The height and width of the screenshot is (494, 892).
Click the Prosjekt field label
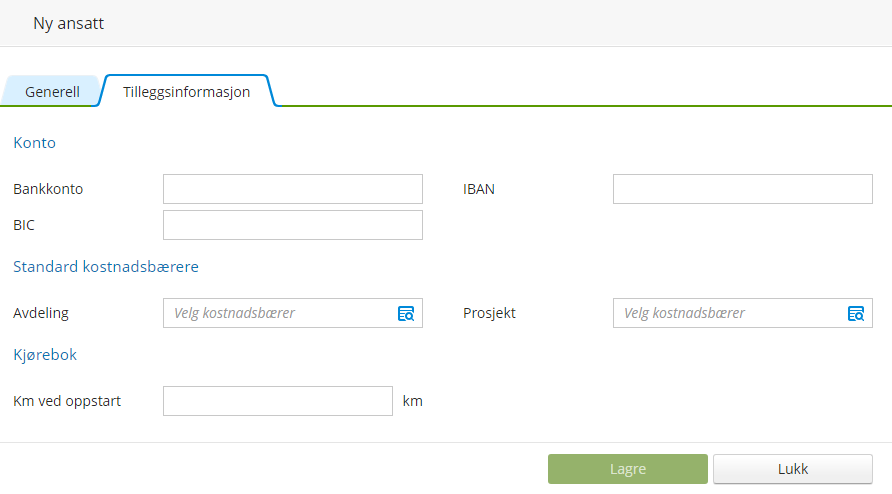[489, 313]
